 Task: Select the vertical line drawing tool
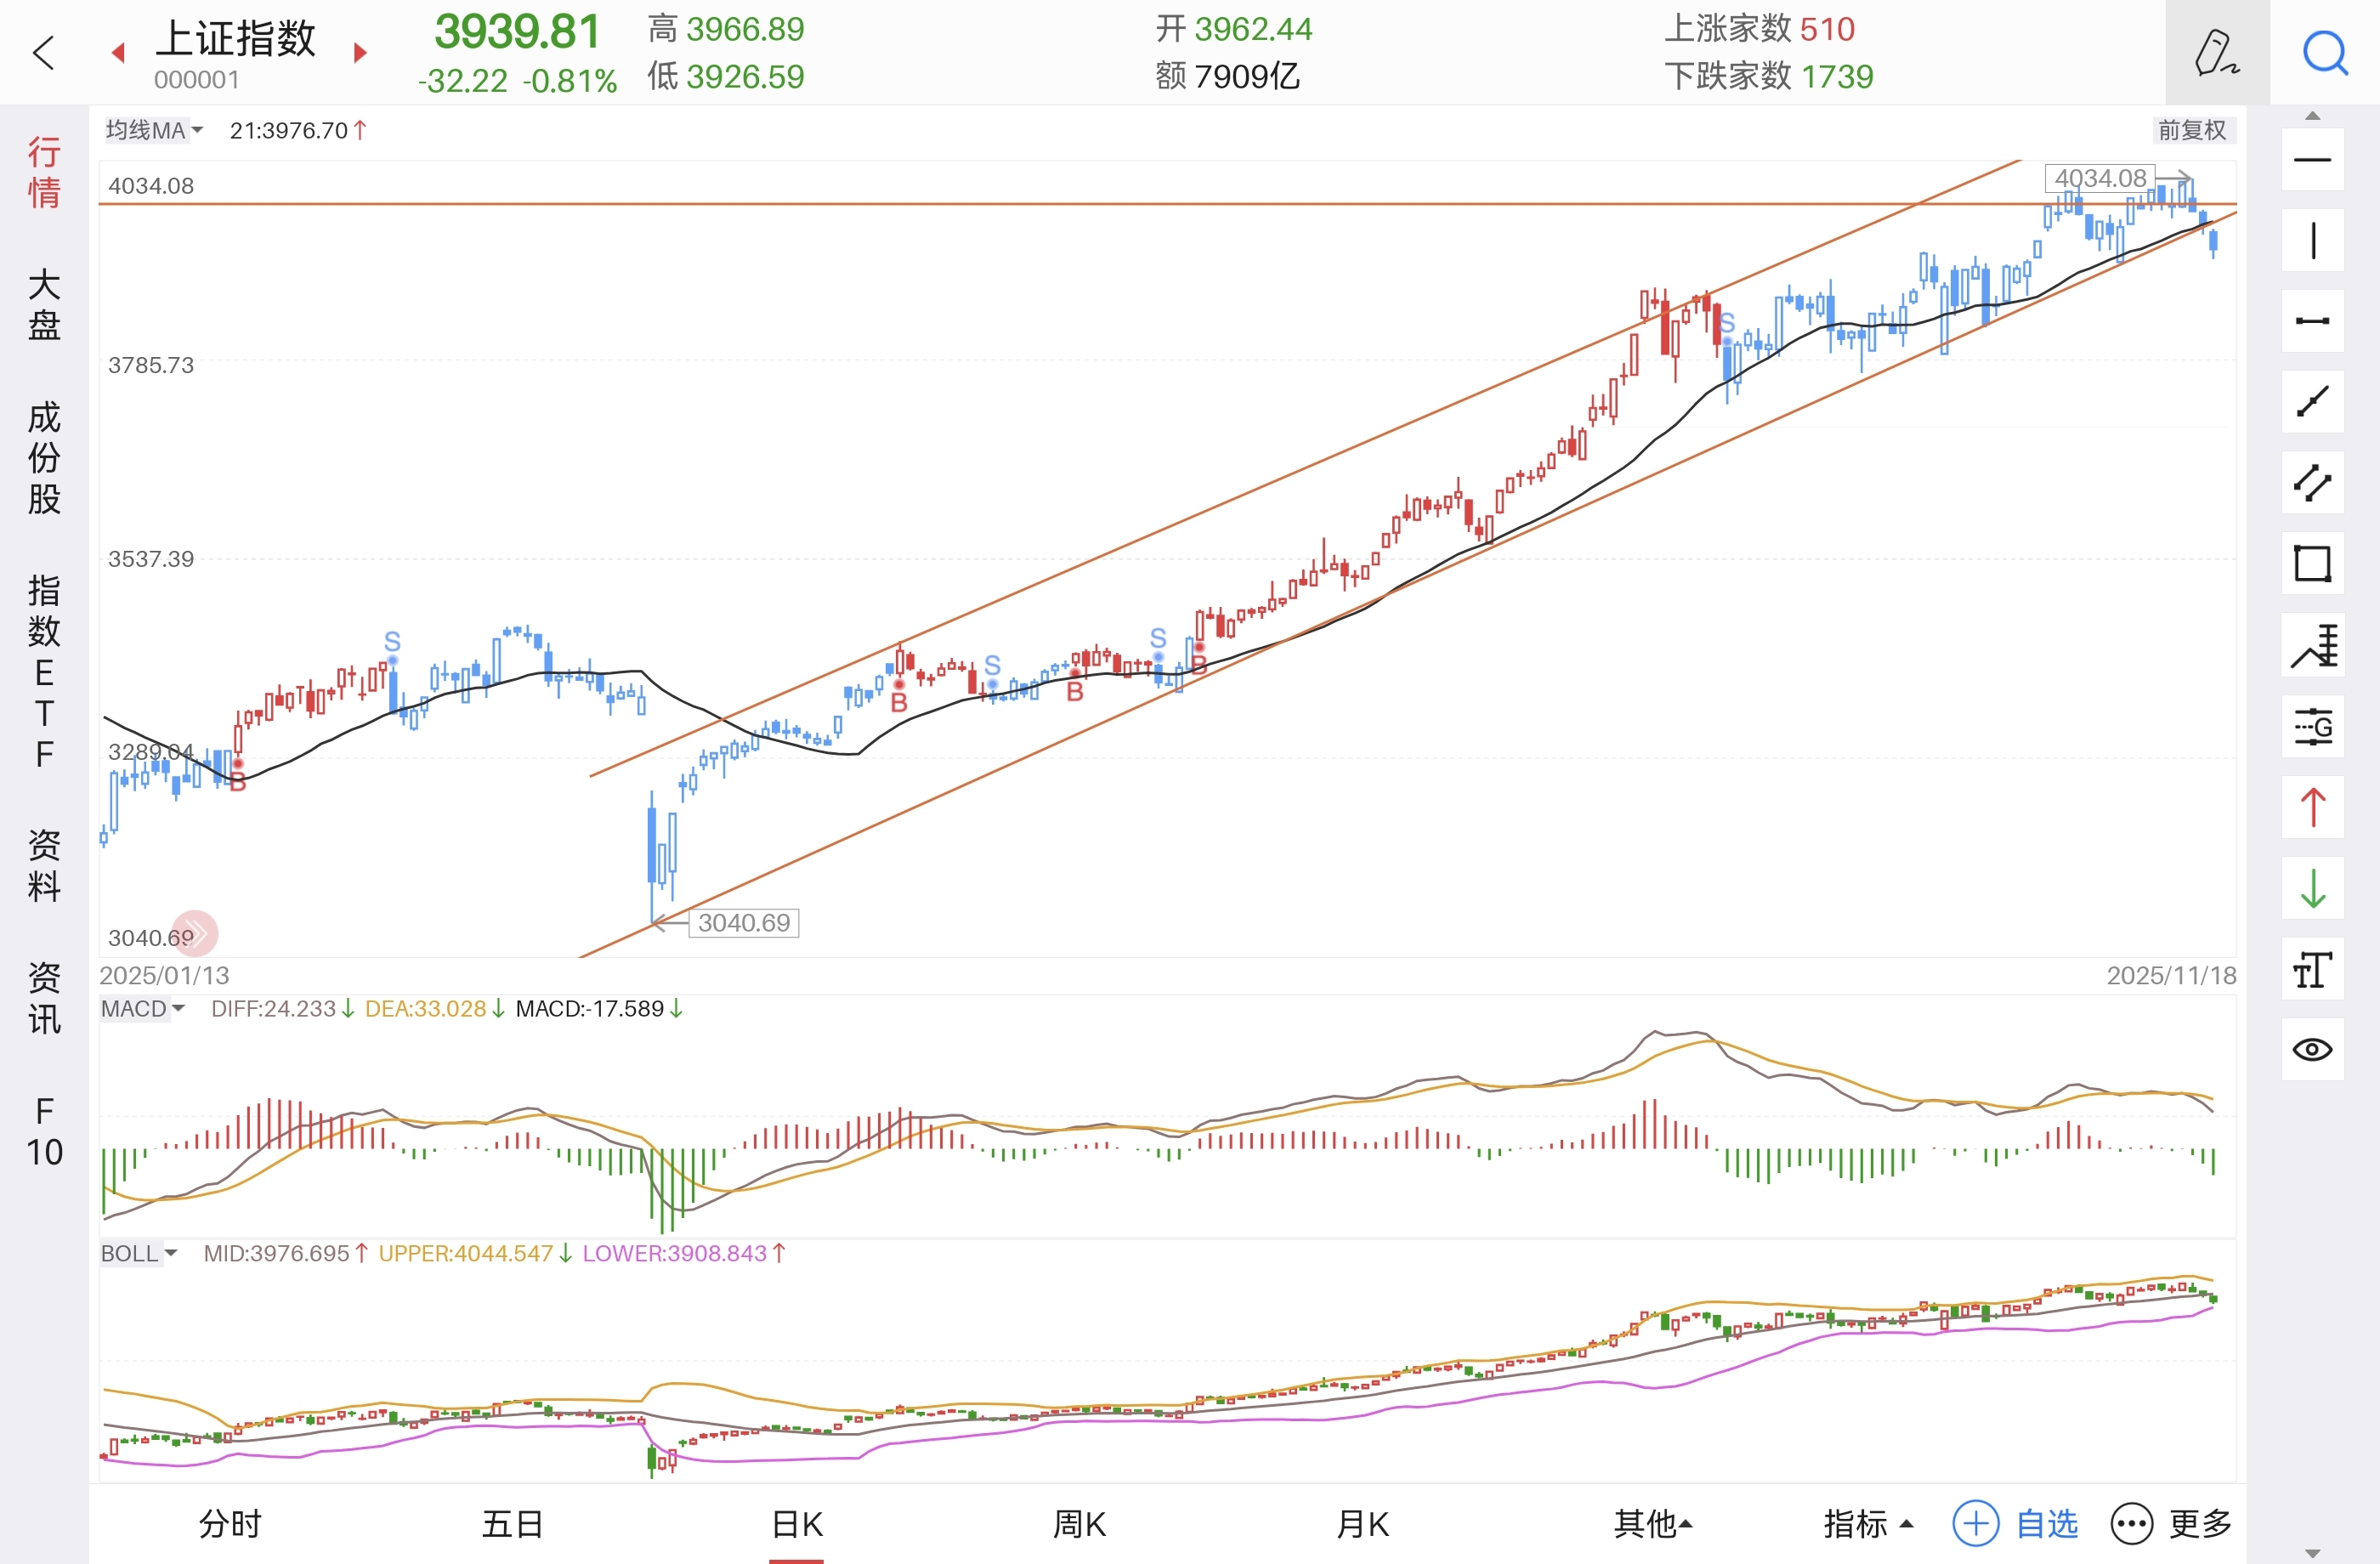[2312, 241]
